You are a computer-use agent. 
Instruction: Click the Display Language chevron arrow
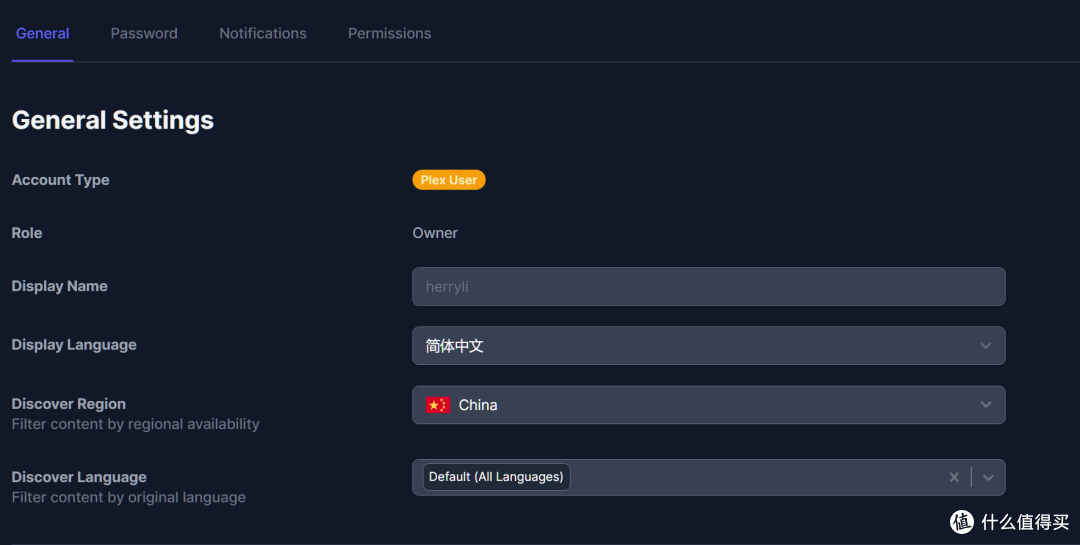click(x=985, y=346)
